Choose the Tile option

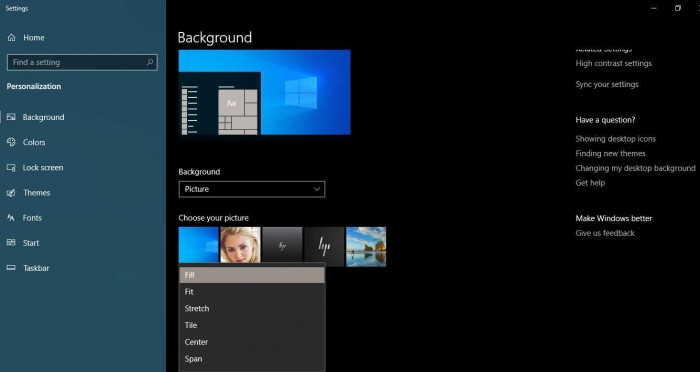(252, 325)
